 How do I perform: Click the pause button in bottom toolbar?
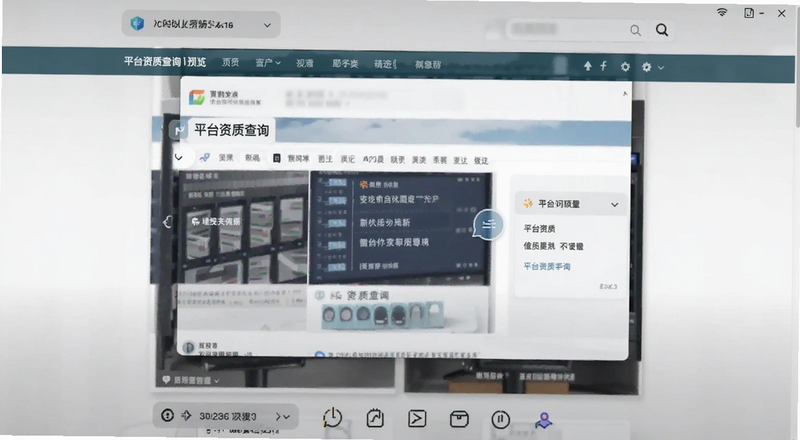tap(501, 420)
